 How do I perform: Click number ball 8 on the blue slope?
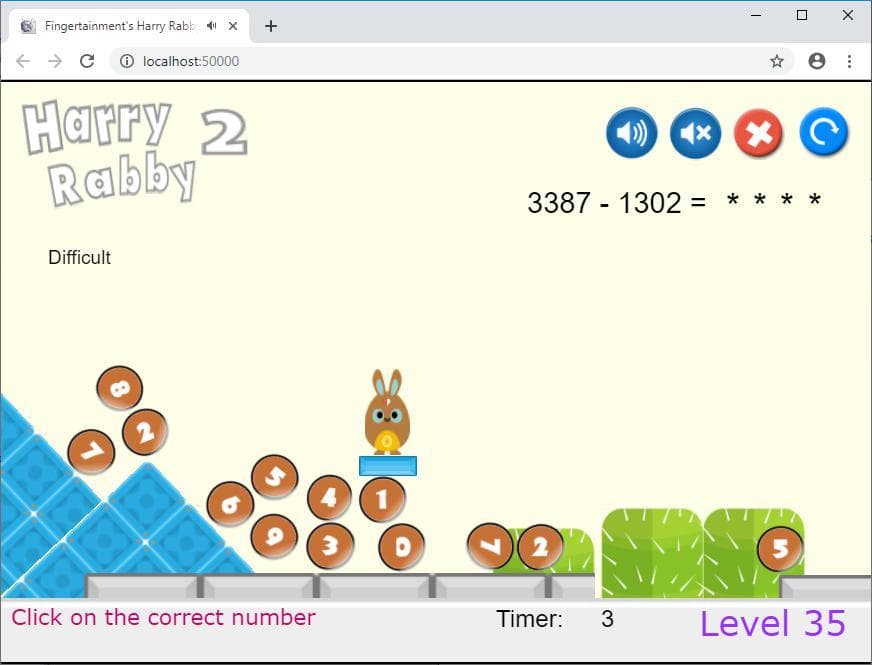point(120,388)
